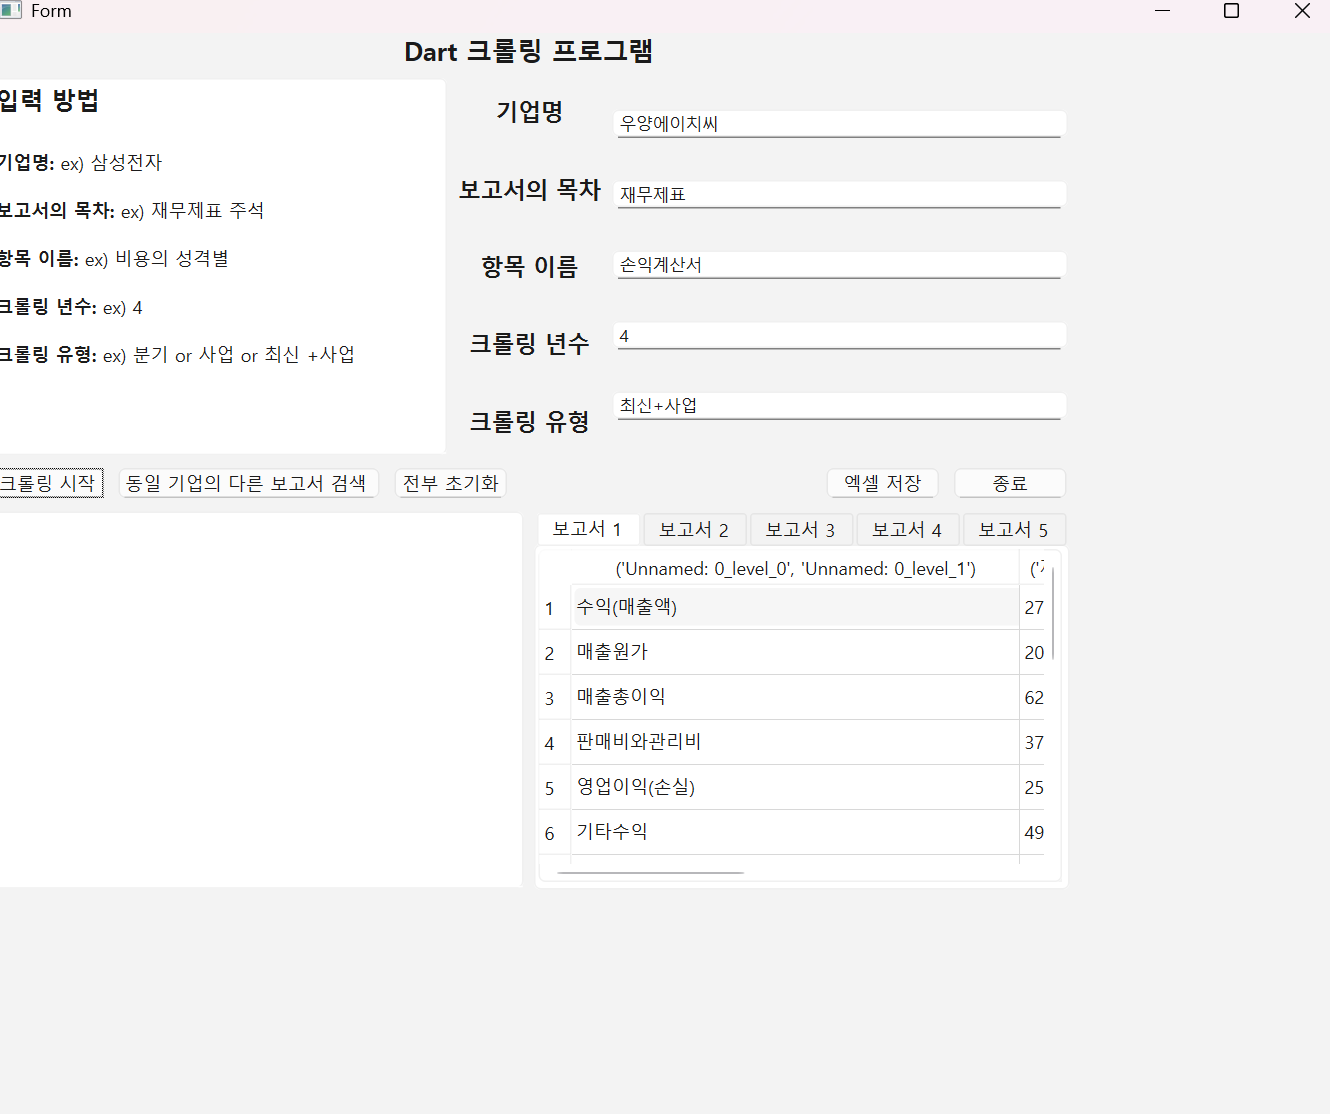Click the table's vertical scrollbar
Screen dimensions: 1330x1114
1053,612
